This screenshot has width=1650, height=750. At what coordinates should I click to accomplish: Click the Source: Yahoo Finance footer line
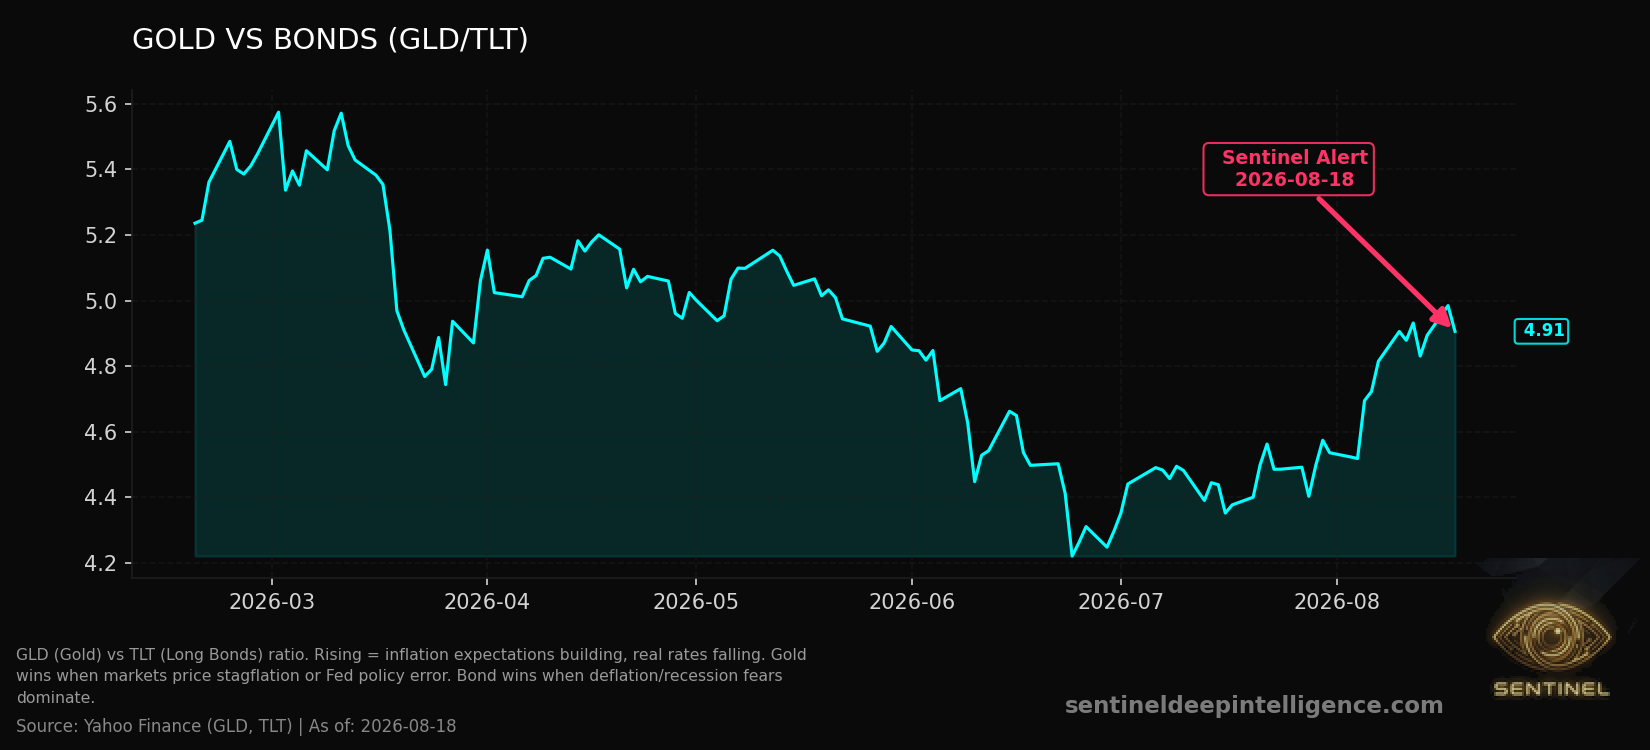(x=236, y=726)
